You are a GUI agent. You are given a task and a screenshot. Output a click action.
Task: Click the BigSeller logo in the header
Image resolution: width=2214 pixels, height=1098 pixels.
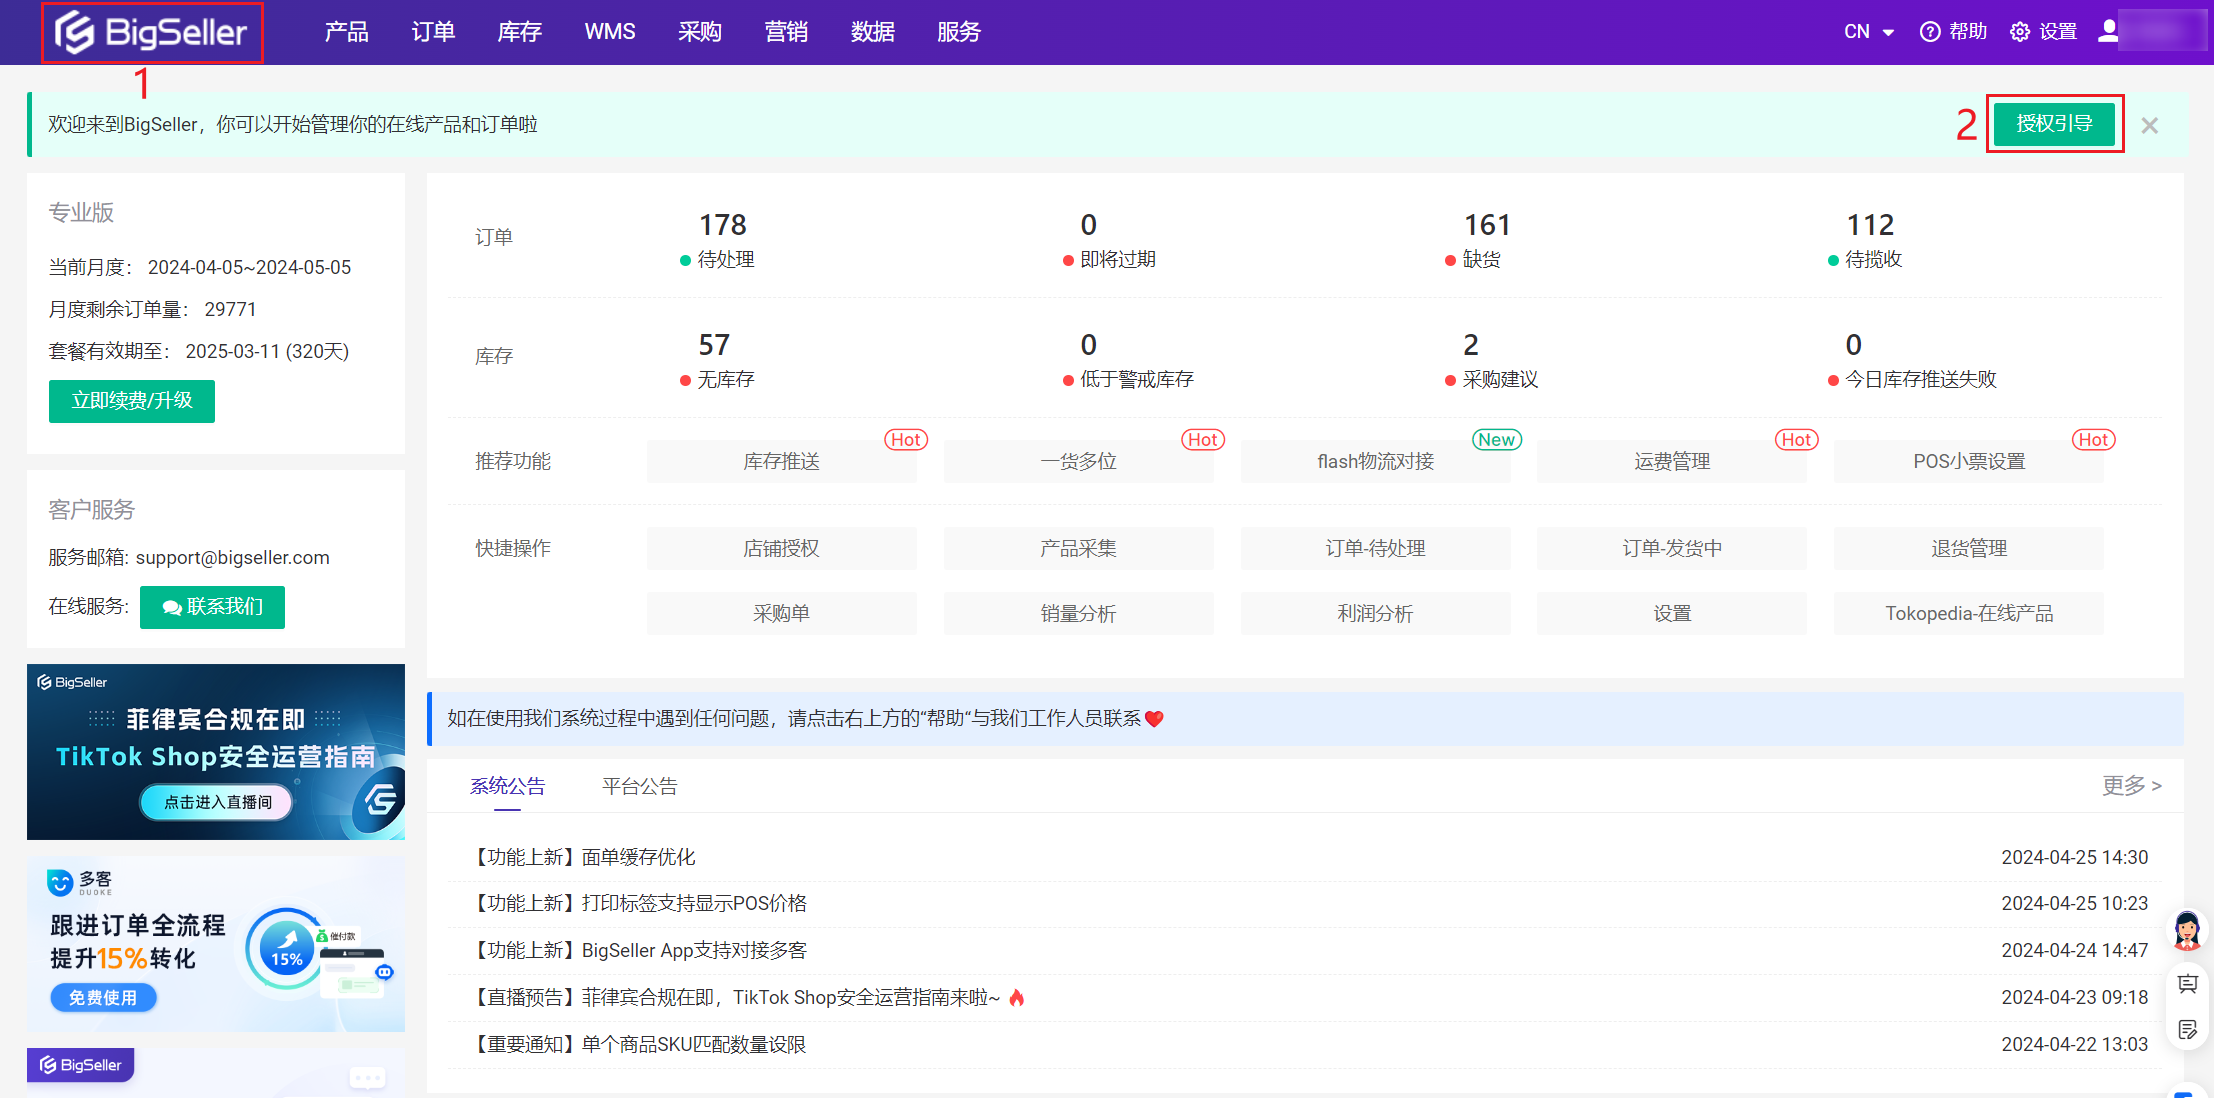coord(151,32)
